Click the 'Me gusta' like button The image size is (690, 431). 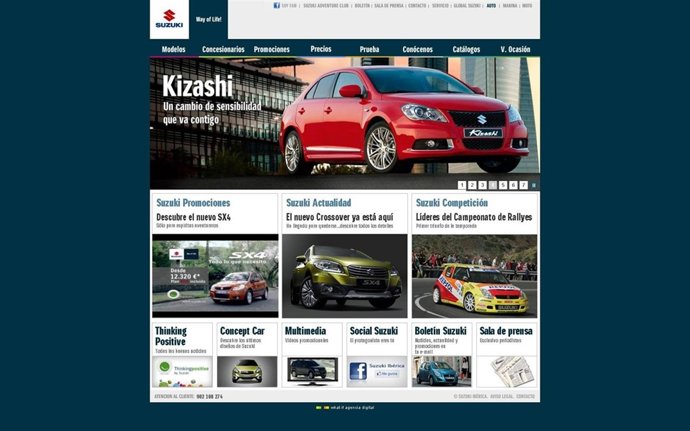(387, 374)
